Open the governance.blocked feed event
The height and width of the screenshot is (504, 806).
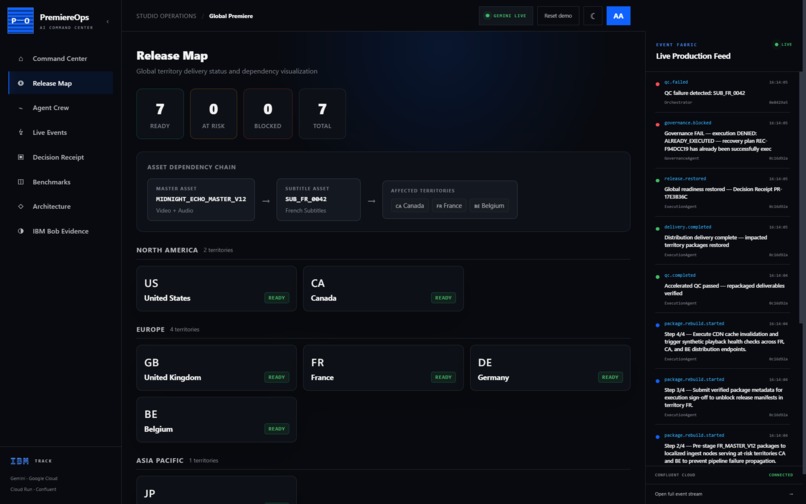coord(722,141)
